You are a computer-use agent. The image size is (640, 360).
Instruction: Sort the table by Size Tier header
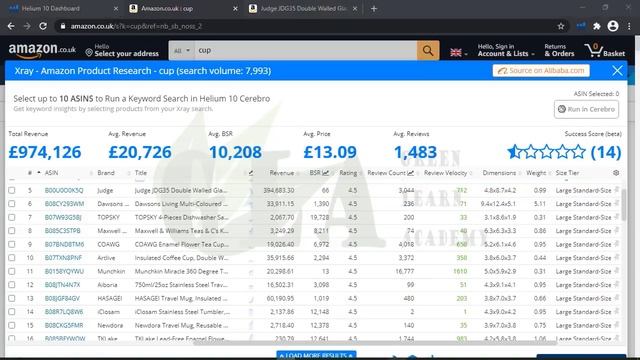(x=567, y=173)
